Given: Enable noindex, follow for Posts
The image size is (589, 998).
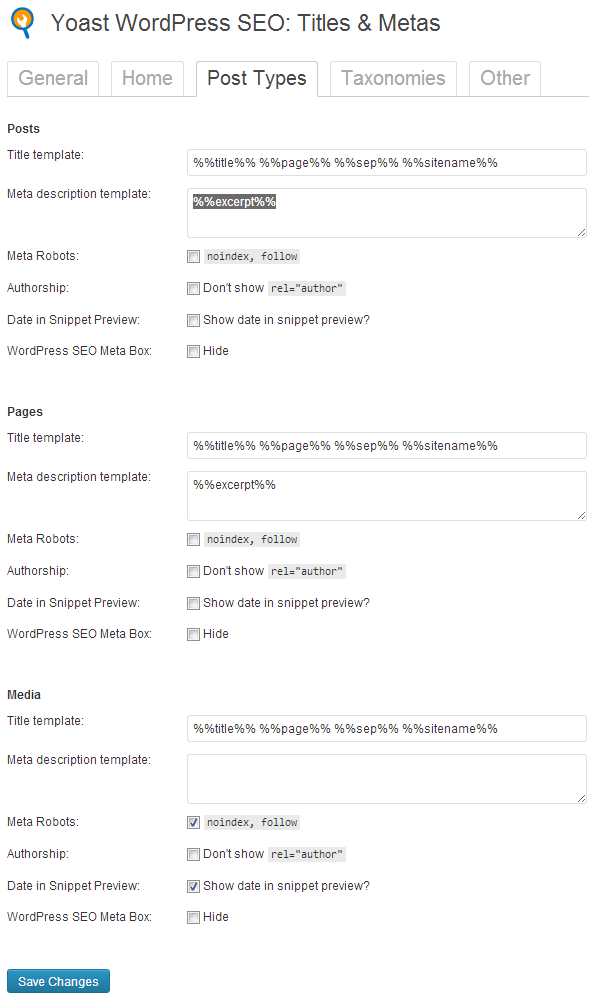Looking at the screenshot, I should tap(194, 257).
